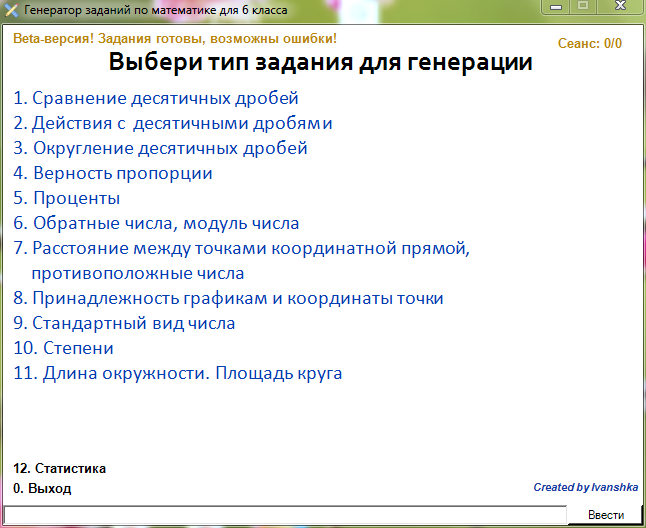Click the Beta-версия warning text

click(175, 39)
